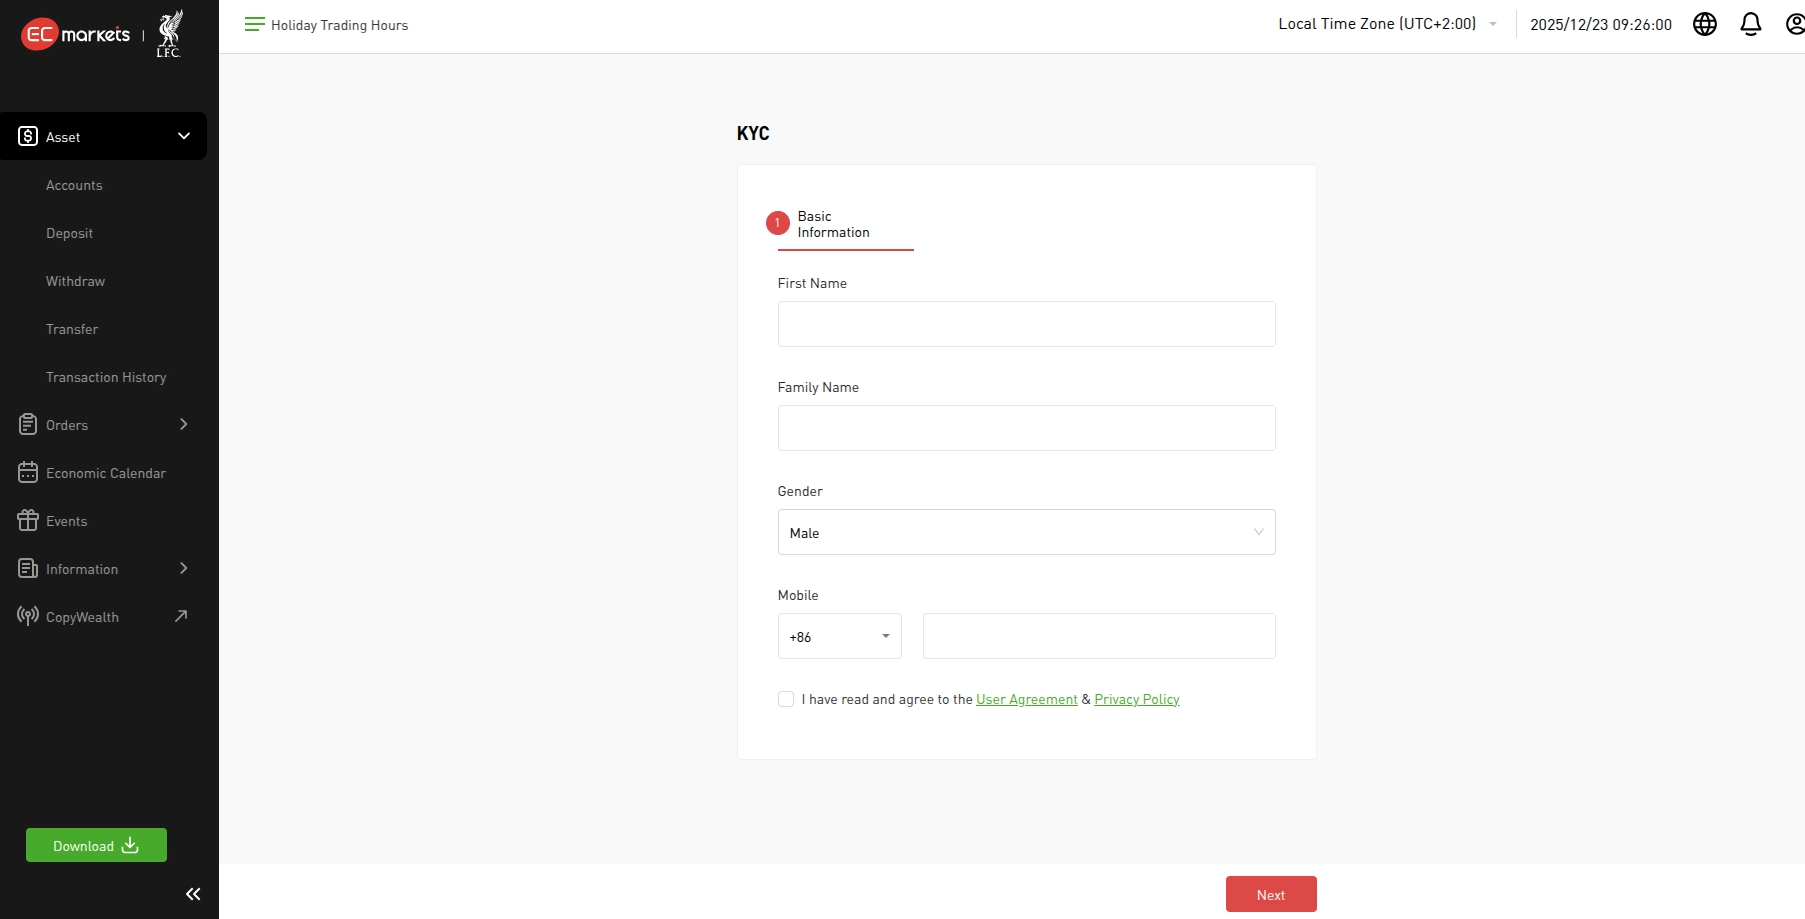1805x919 pixels.
Task: Click the Economic Calendar icon
Action: coord(28,473)
